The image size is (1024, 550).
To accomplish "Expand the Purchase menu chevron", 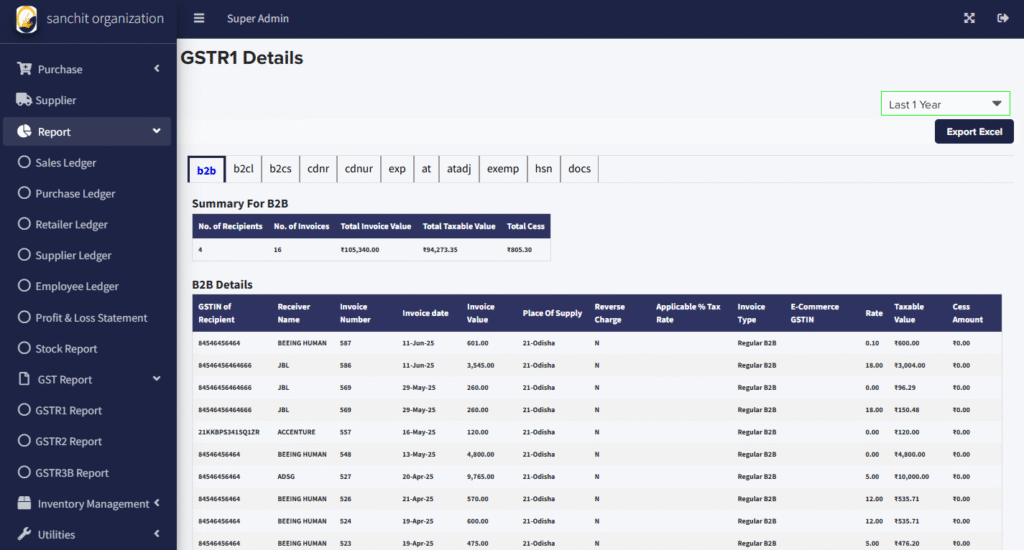I will (157, 69).
